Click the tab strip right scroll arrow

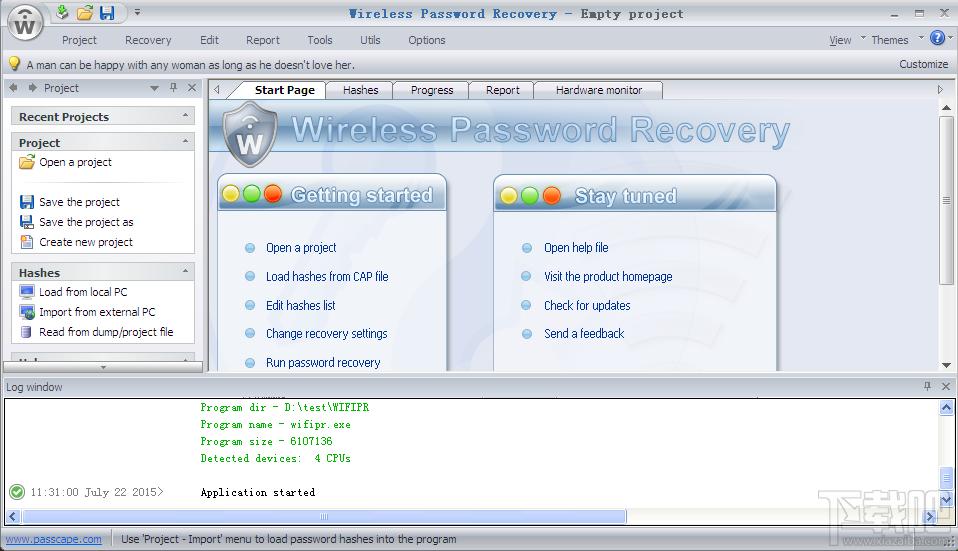point(940,90)
